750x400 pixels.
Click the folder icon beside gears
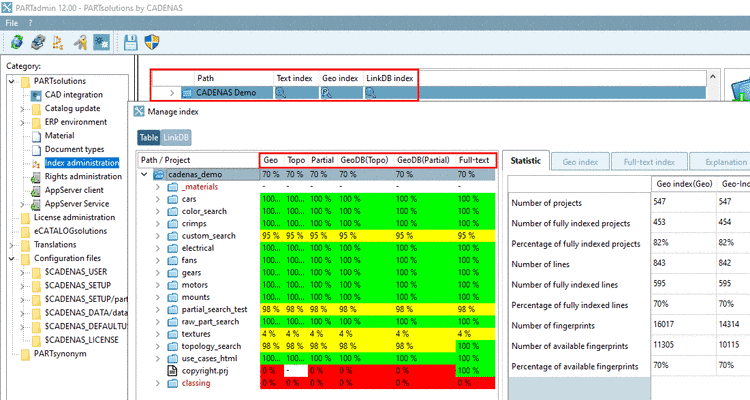(x=173, y=273)
